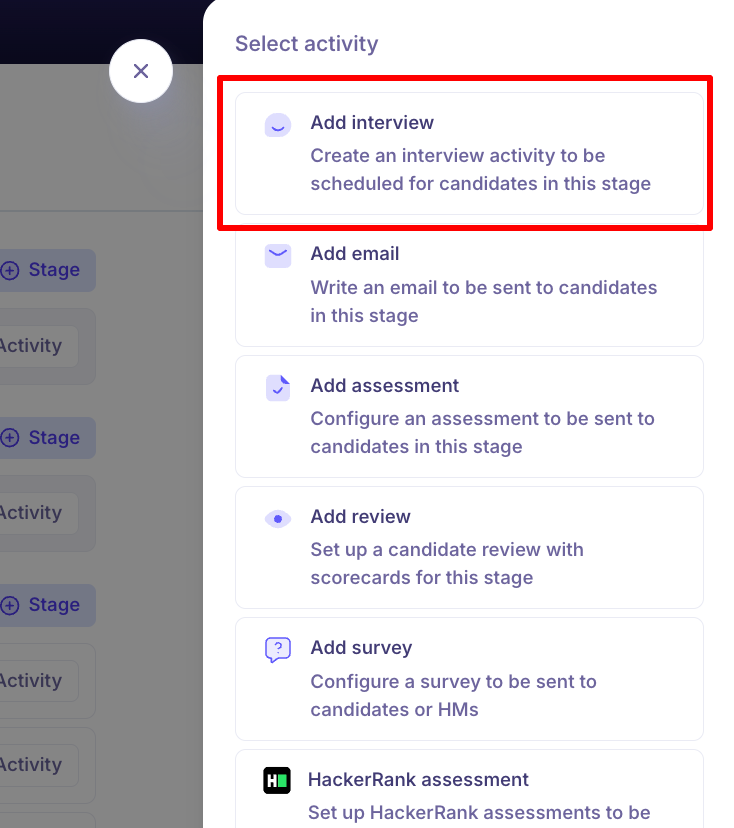
Task: Close the Select activity panel
Action: coord(141,71)
